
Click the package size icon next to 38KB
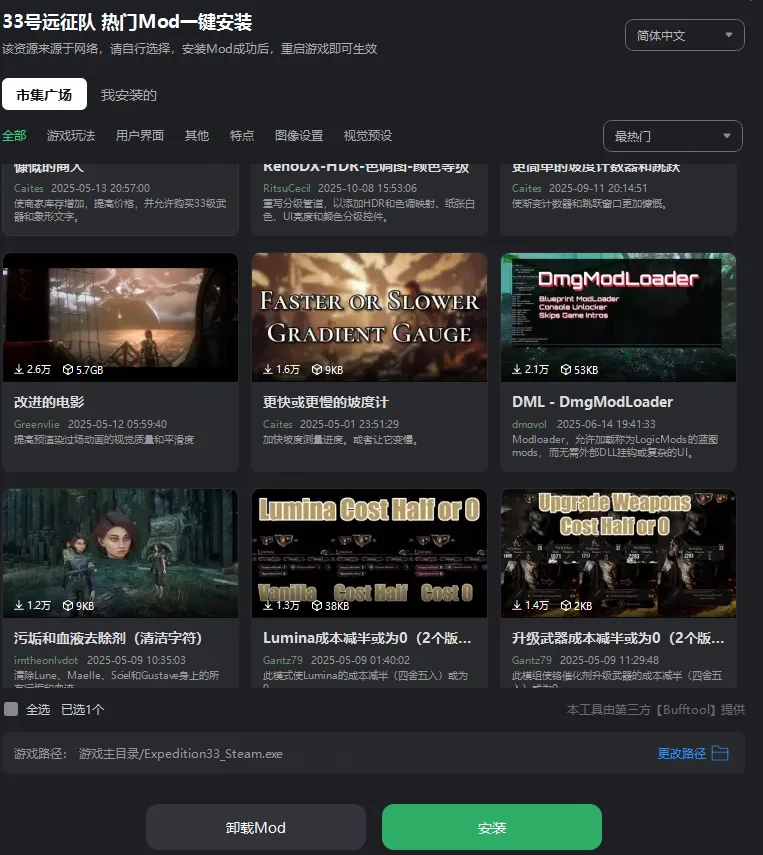(x=317, y=605)
